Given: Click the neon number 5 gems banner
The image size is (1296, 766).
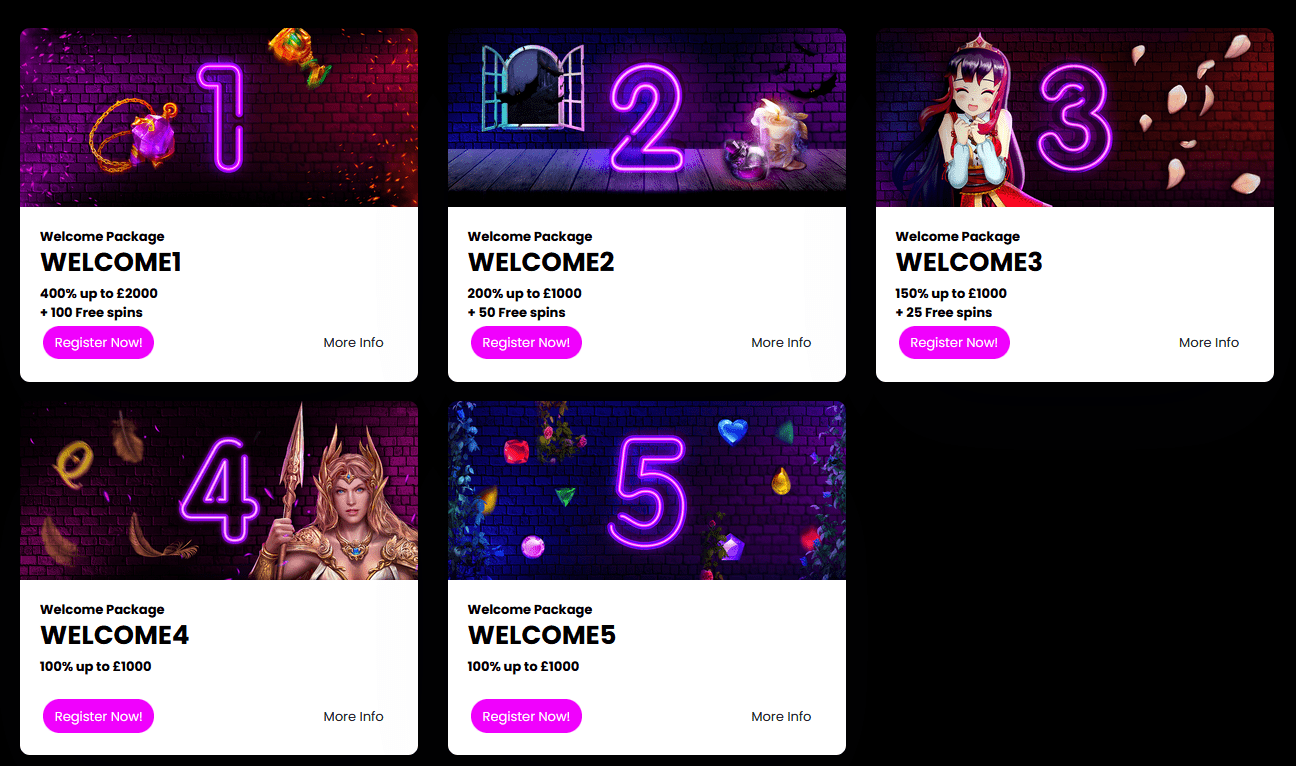Looking at the screenshot, I should 647,490.
